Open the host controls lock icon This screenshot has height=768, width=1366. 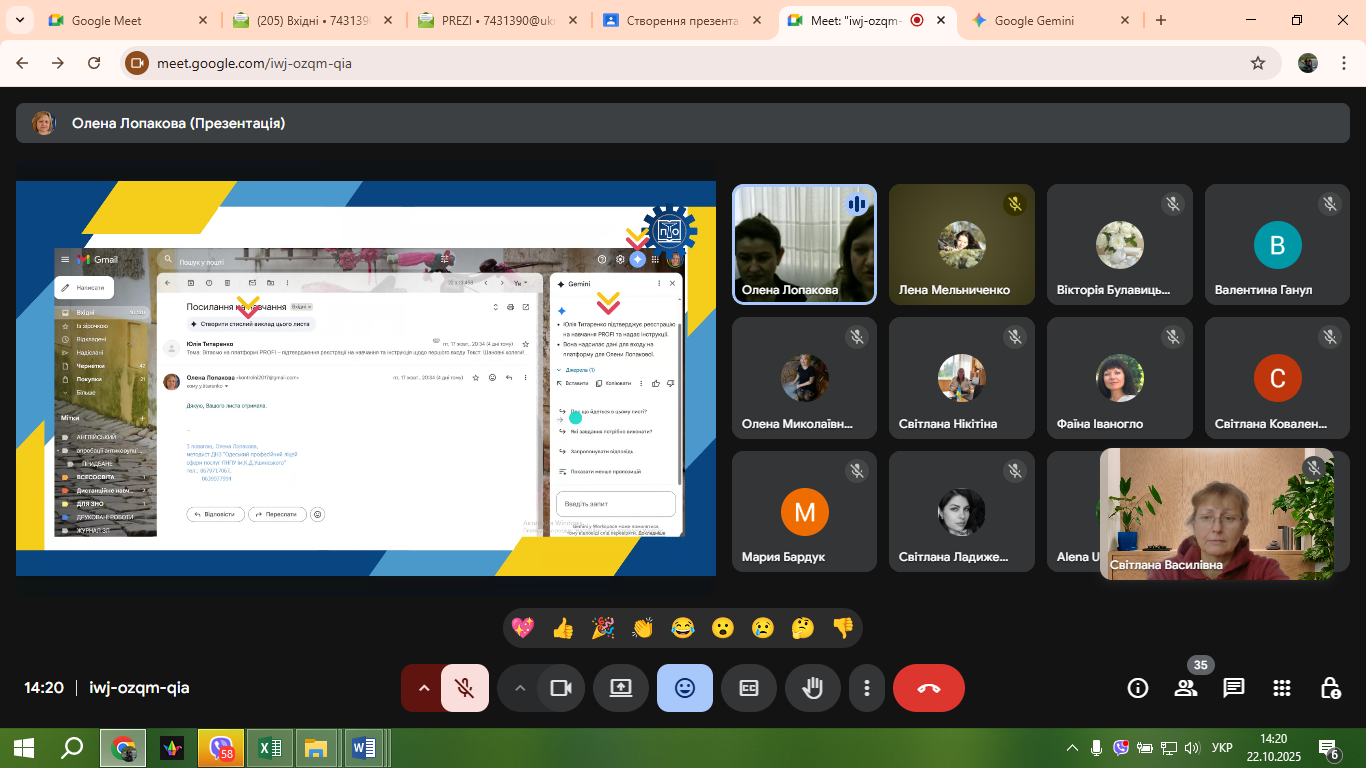tap(1330, 688)
